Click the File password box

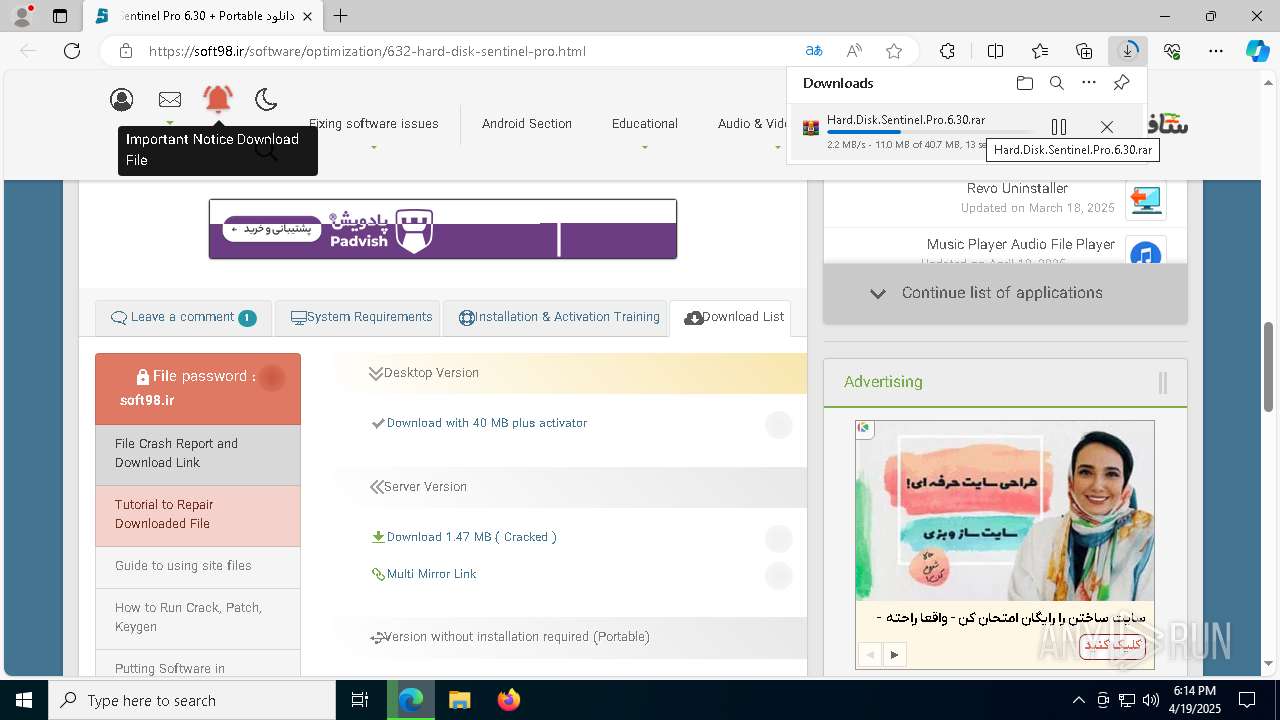pyautogui.click(x=198, y=389)
